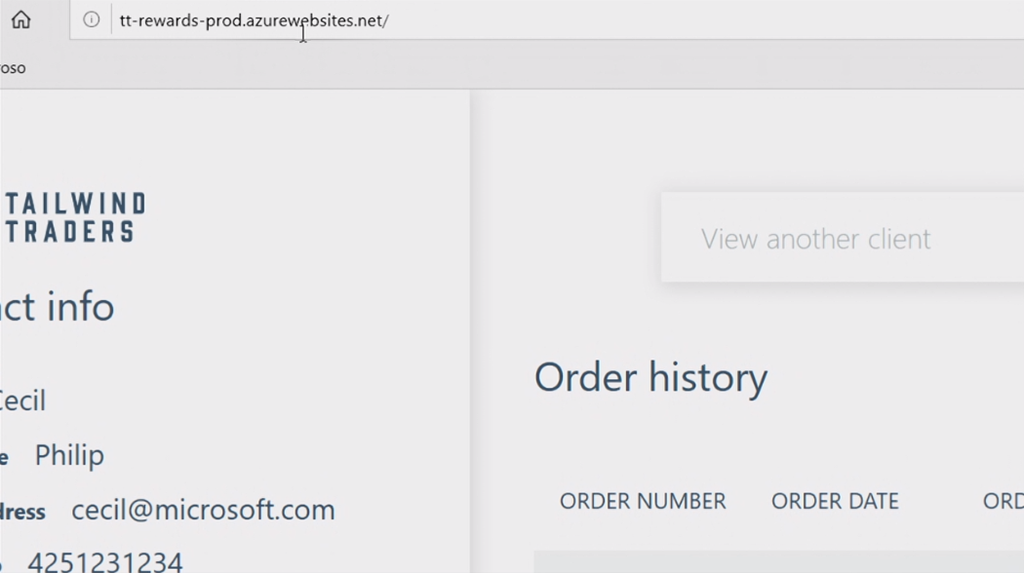Select the name value Philip
1024x573 pixels.
coord(69,455)
